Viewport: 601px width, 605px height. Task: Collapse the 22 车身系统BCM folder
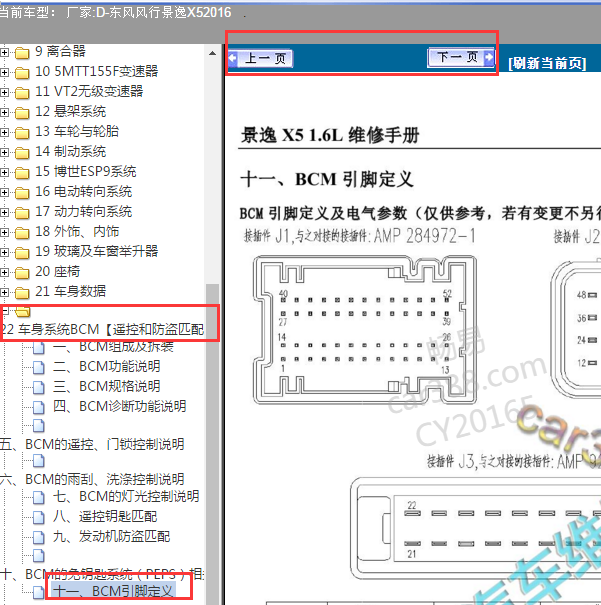5,310
